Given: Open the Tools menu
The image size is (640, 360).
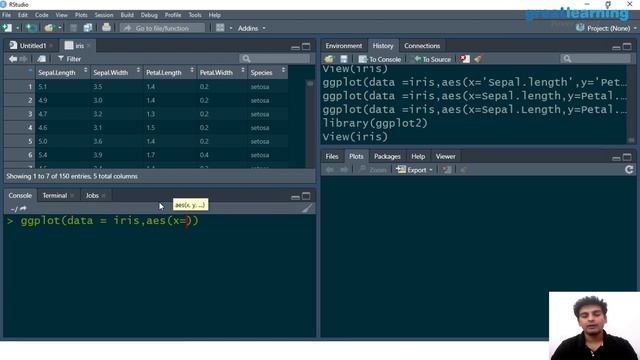Looking at the screenshot, I should (195, 15).
